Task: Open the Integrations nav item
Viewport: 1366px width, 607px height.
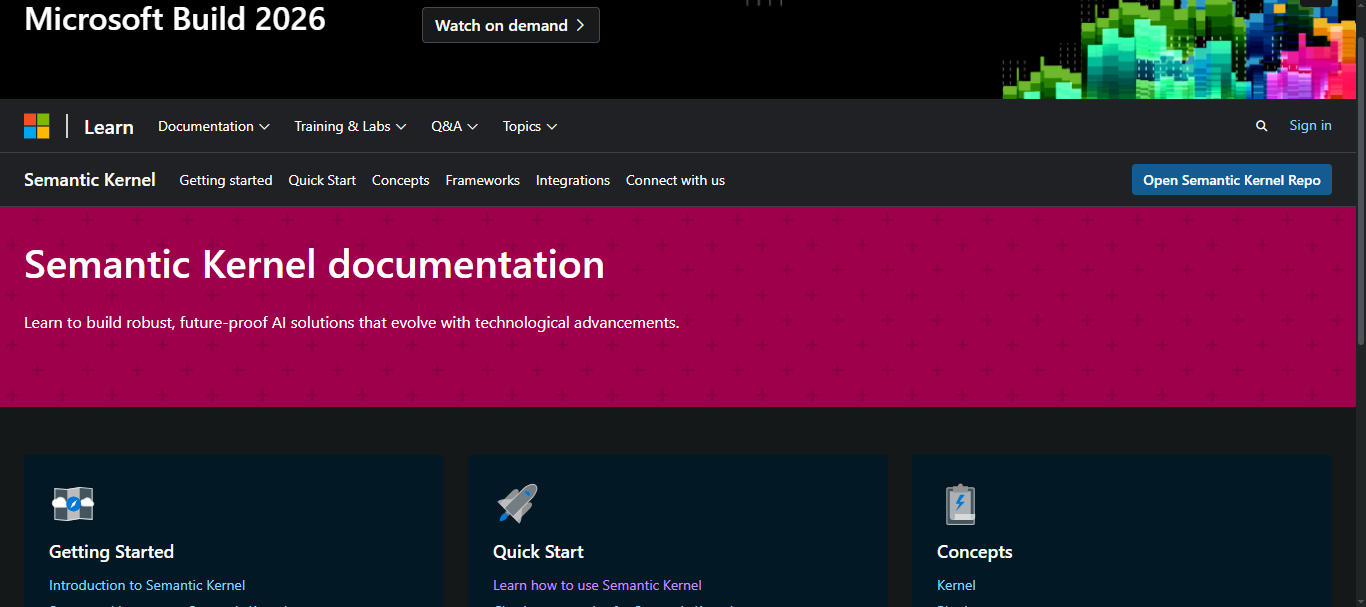Action: [x=573, y=180]
